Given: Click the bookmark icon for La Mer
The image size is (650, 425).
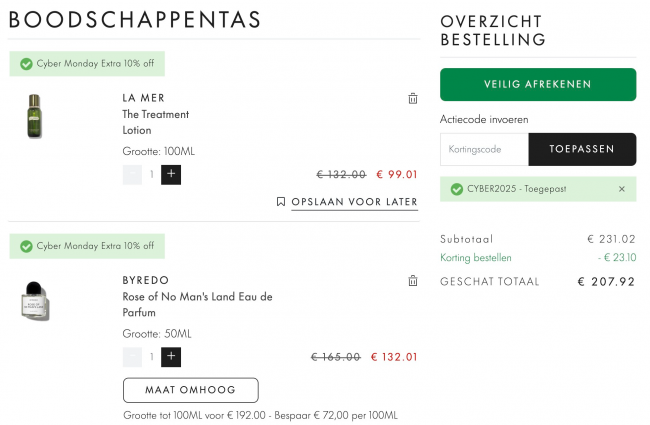Looking at the screenshot, I should [281, 202].
